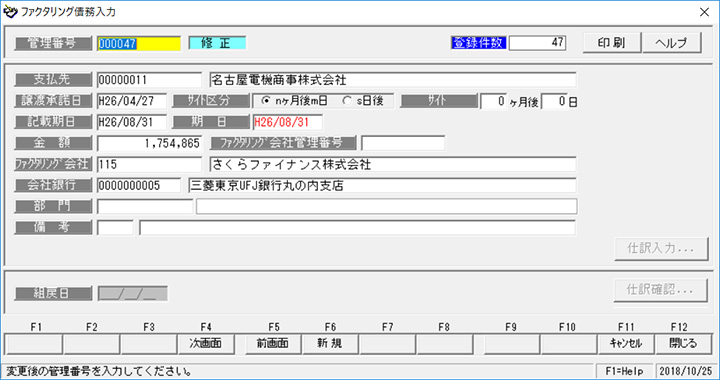Click the サイト区分 label

(x=211, y=101)
